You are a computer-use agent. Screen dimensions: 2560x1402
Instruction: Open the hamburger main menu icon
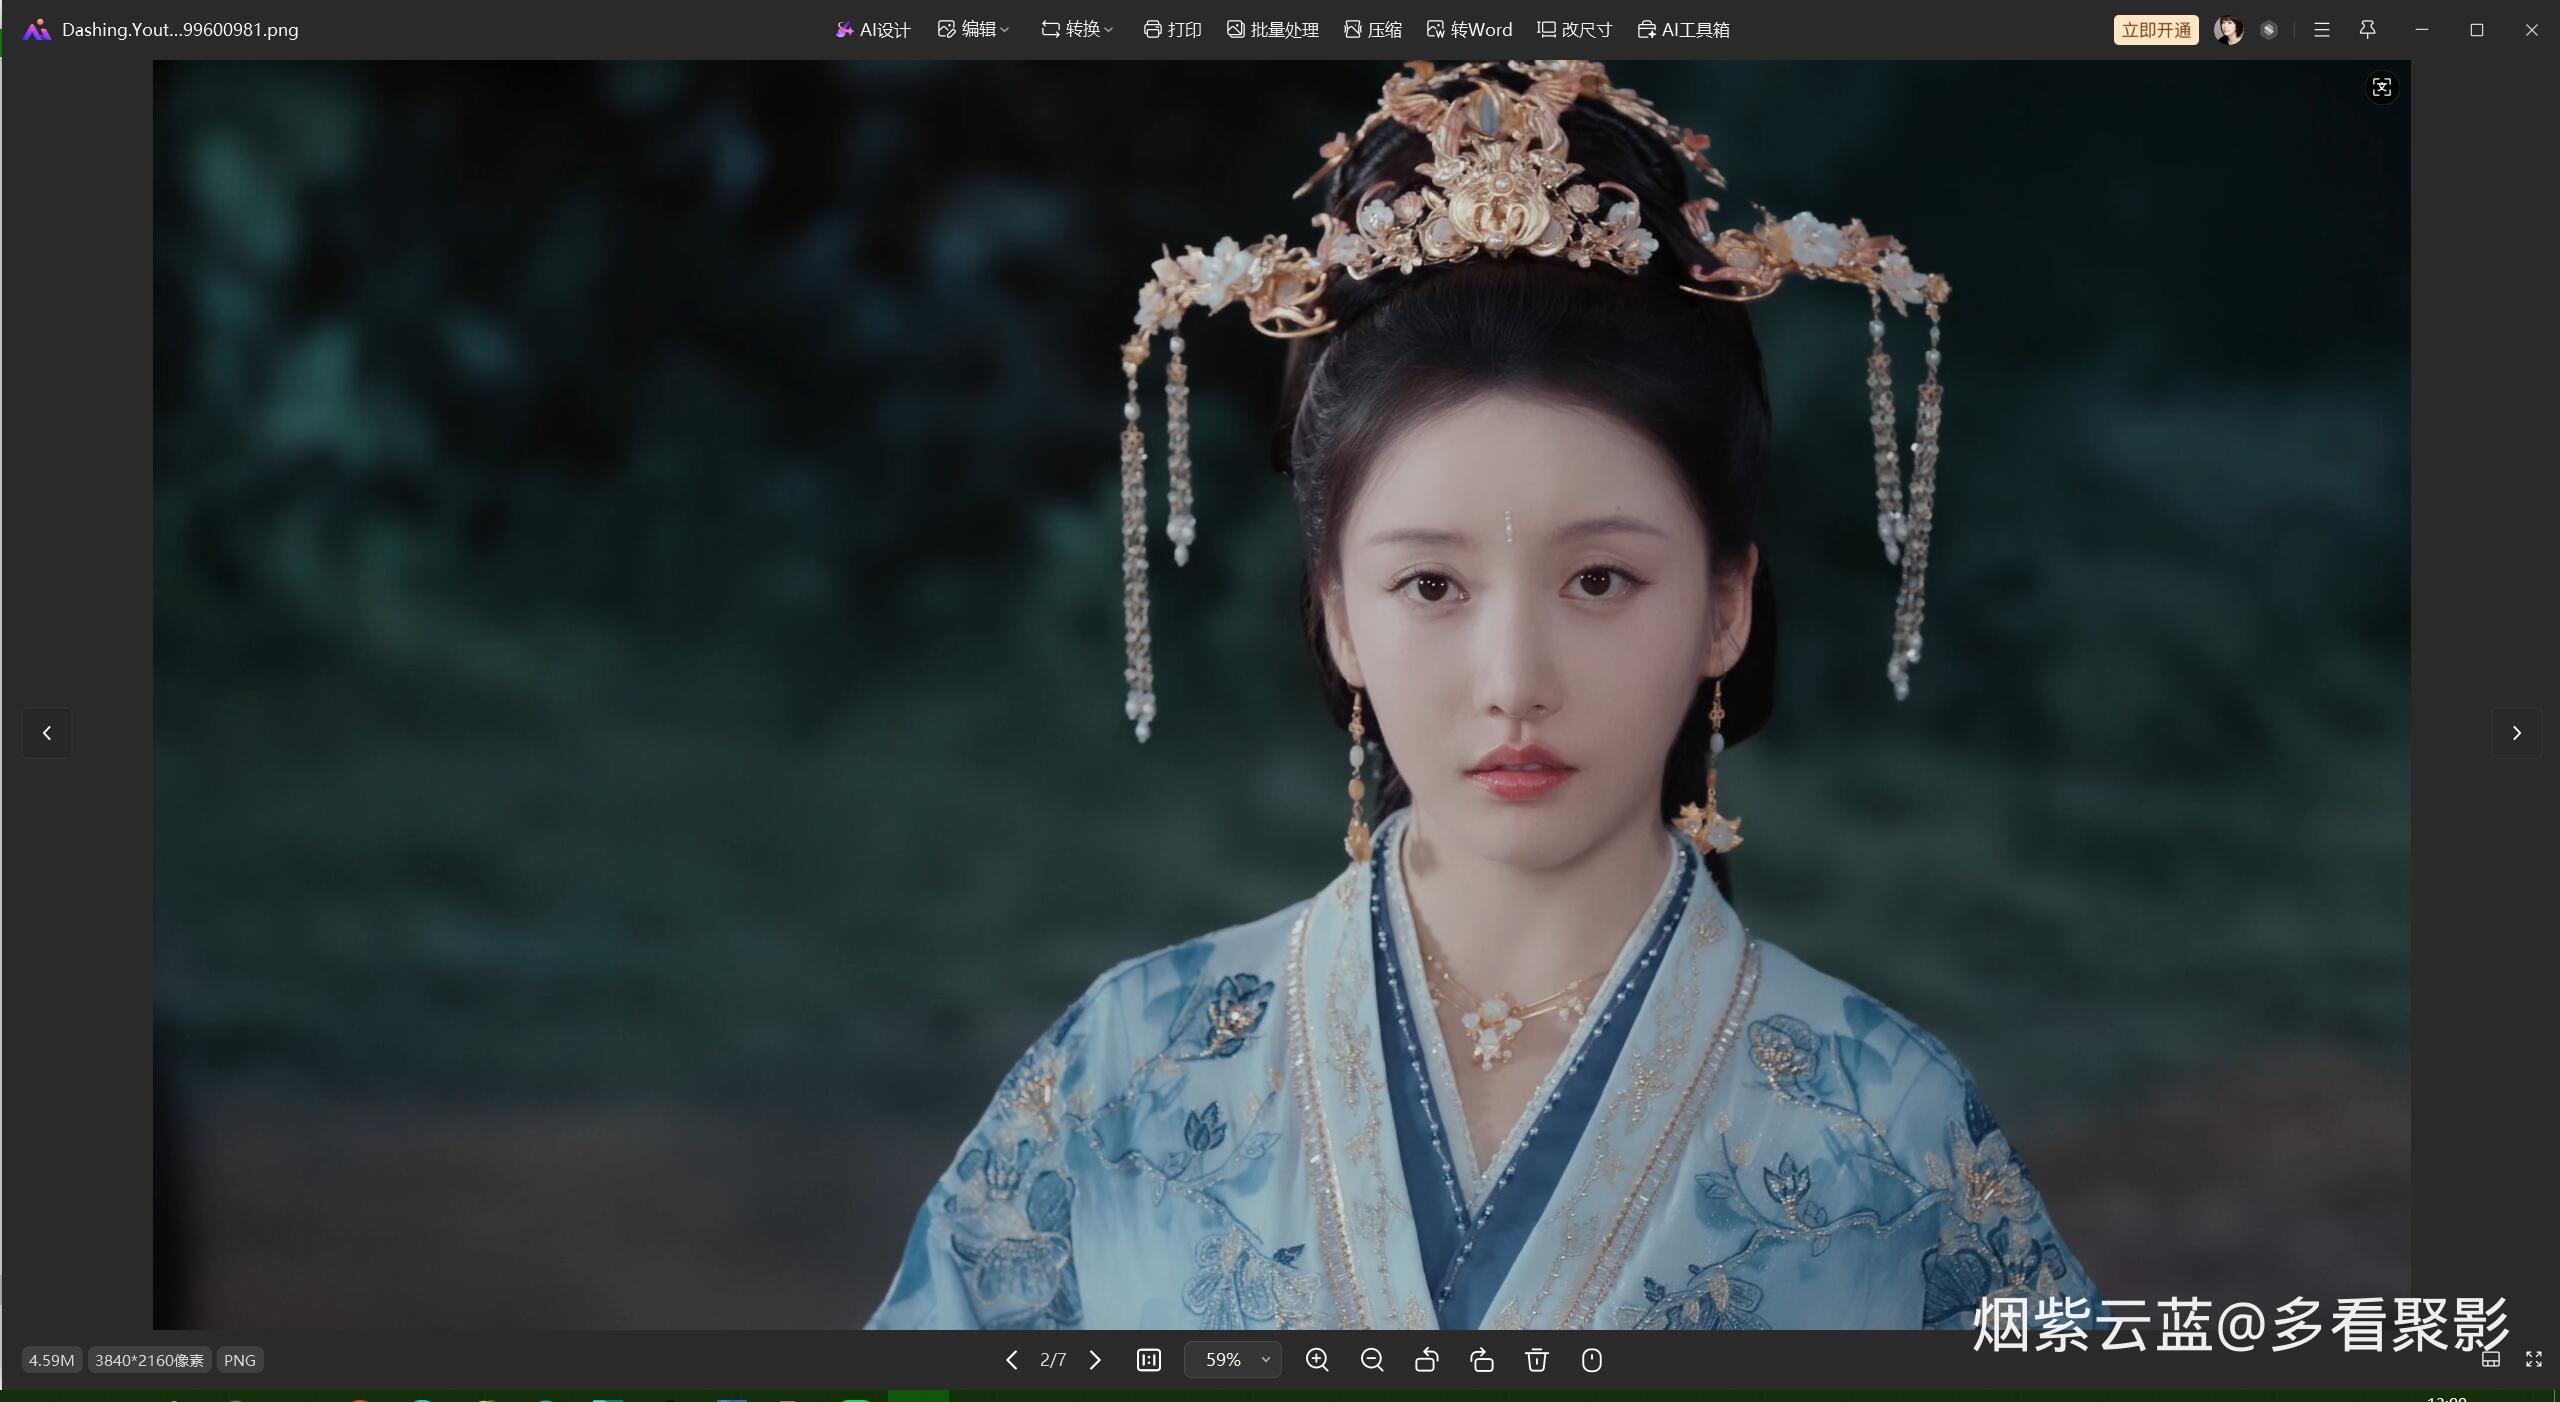point(2322,30)
